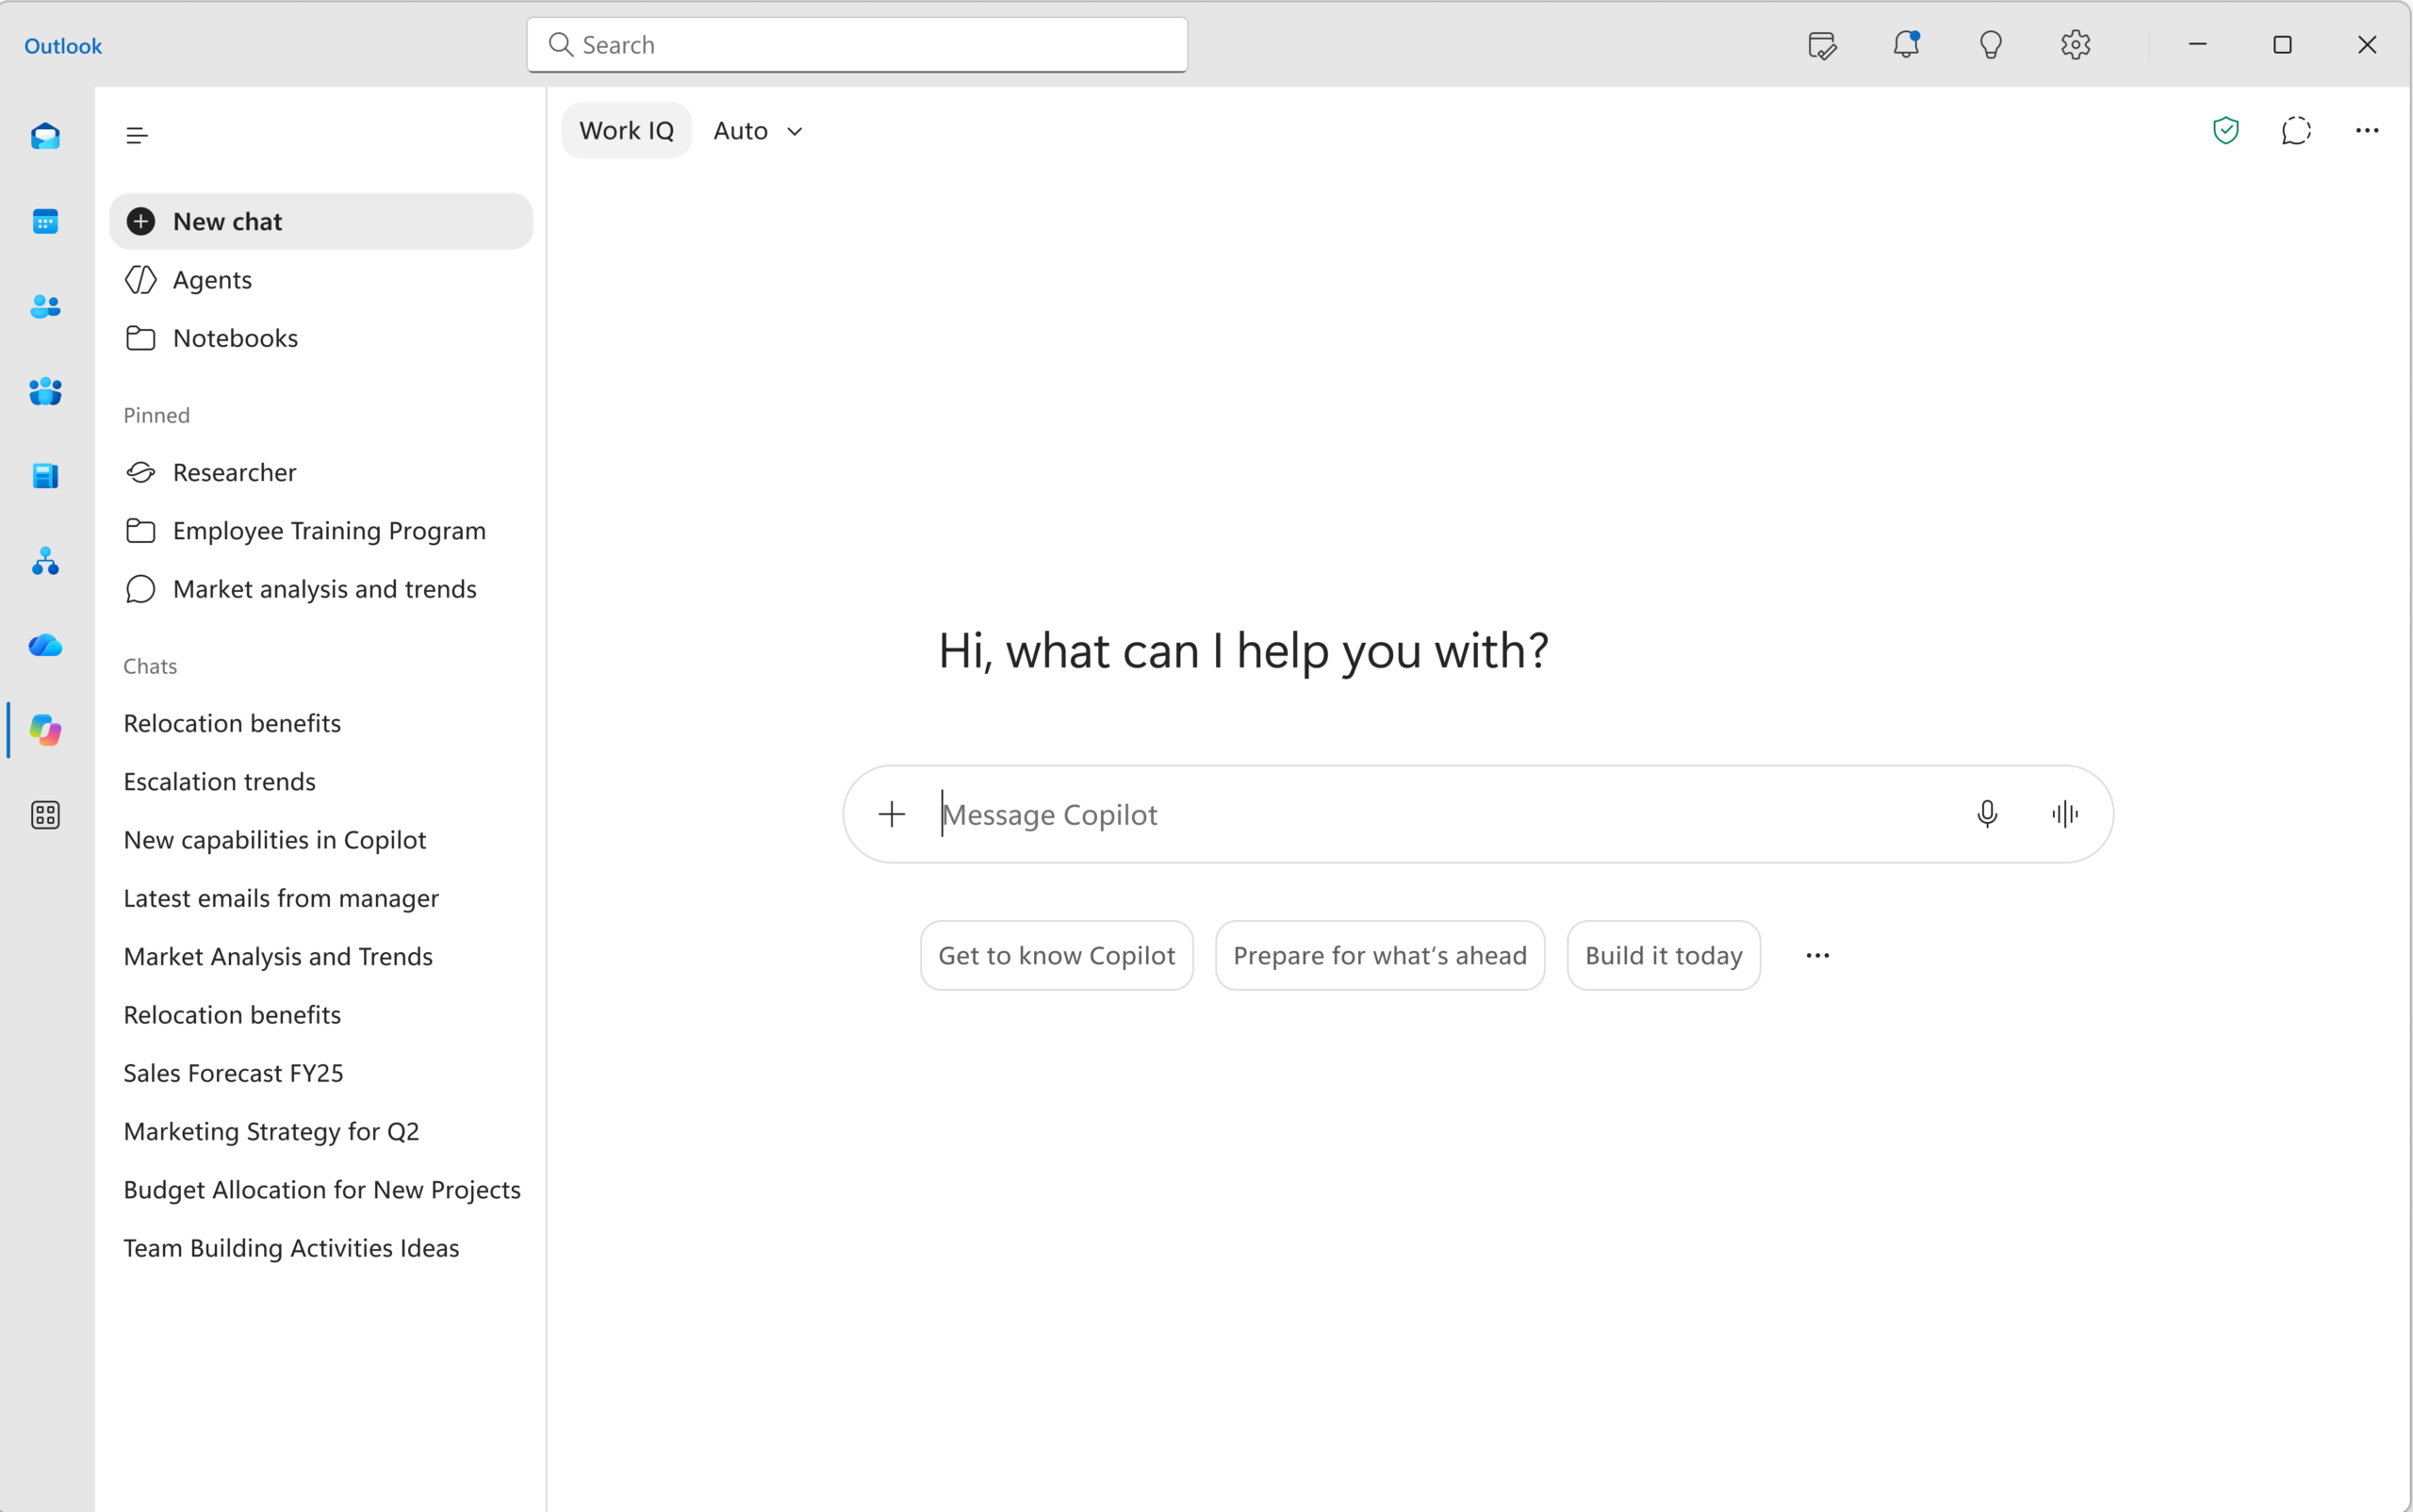This screenshot has width=2413, height=1512.
Task: Click the Outlook title link
Action: [63, 46]
